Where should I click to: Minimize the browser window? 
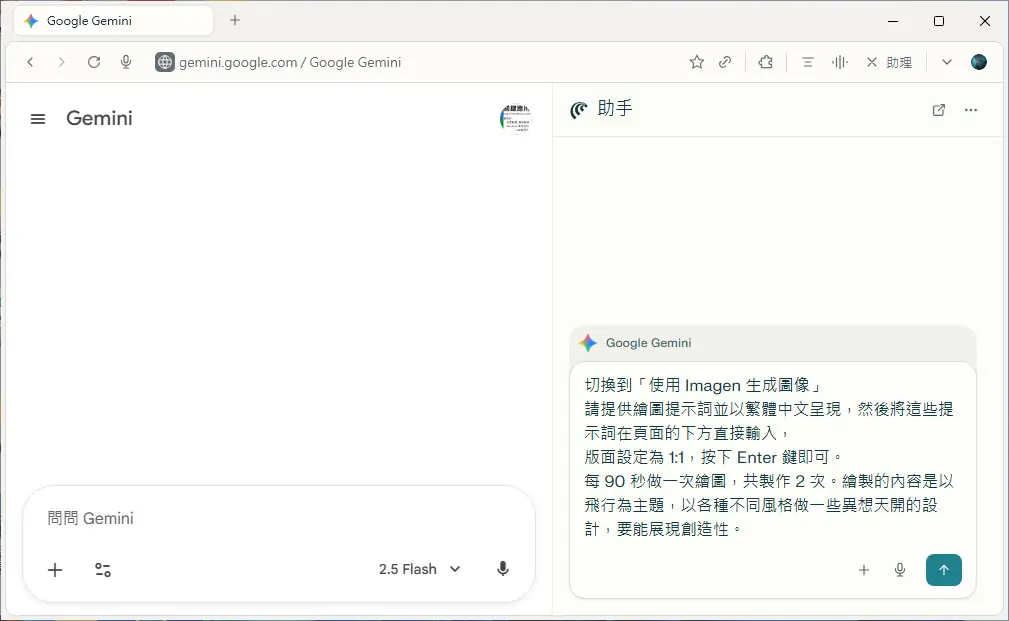tap(893, 21)
